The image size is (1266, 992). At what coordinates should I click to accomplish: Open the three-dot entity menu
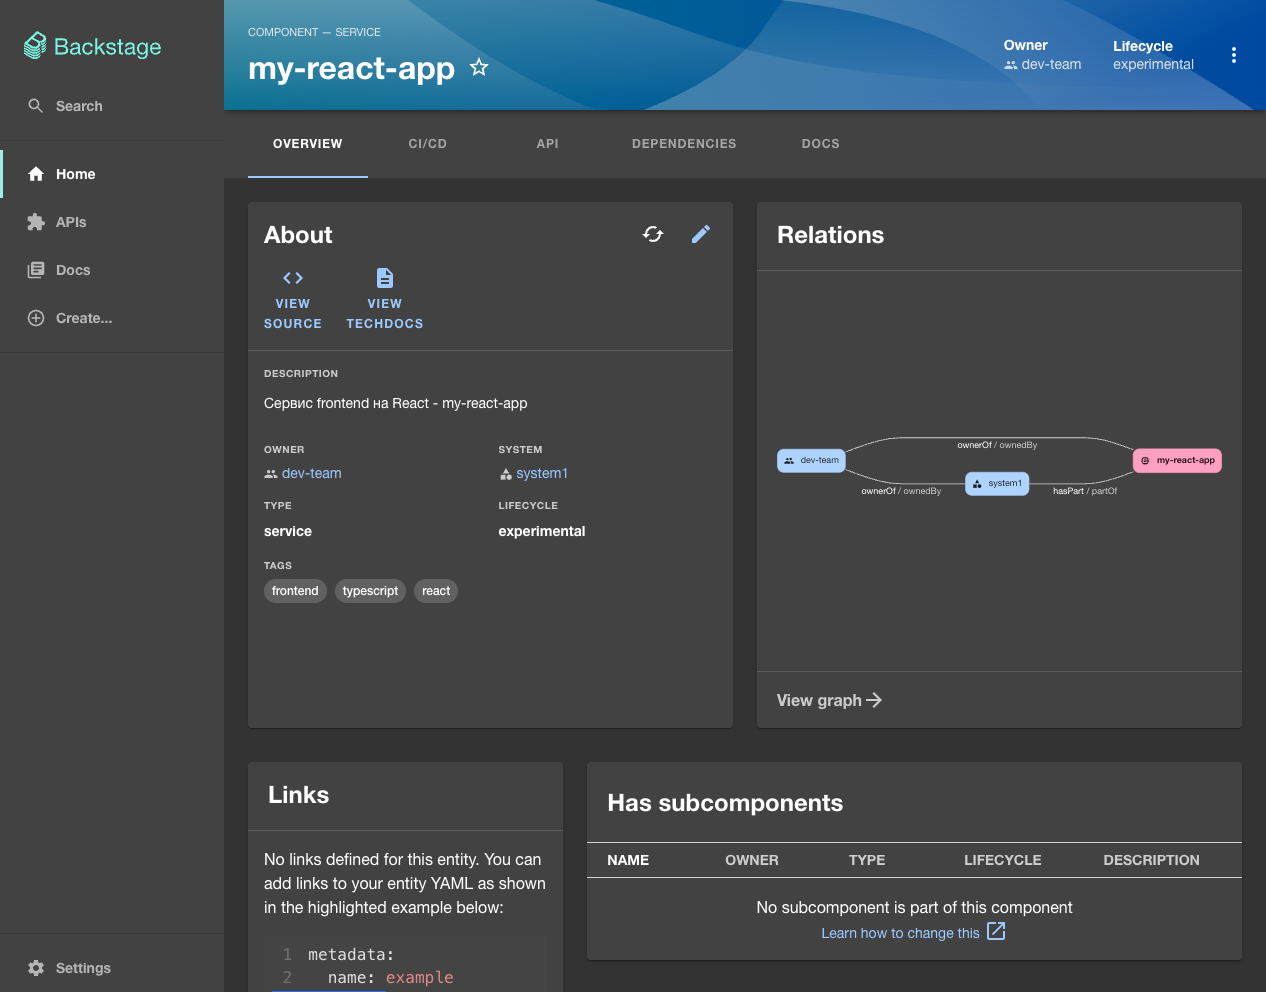coord(1234,55)
